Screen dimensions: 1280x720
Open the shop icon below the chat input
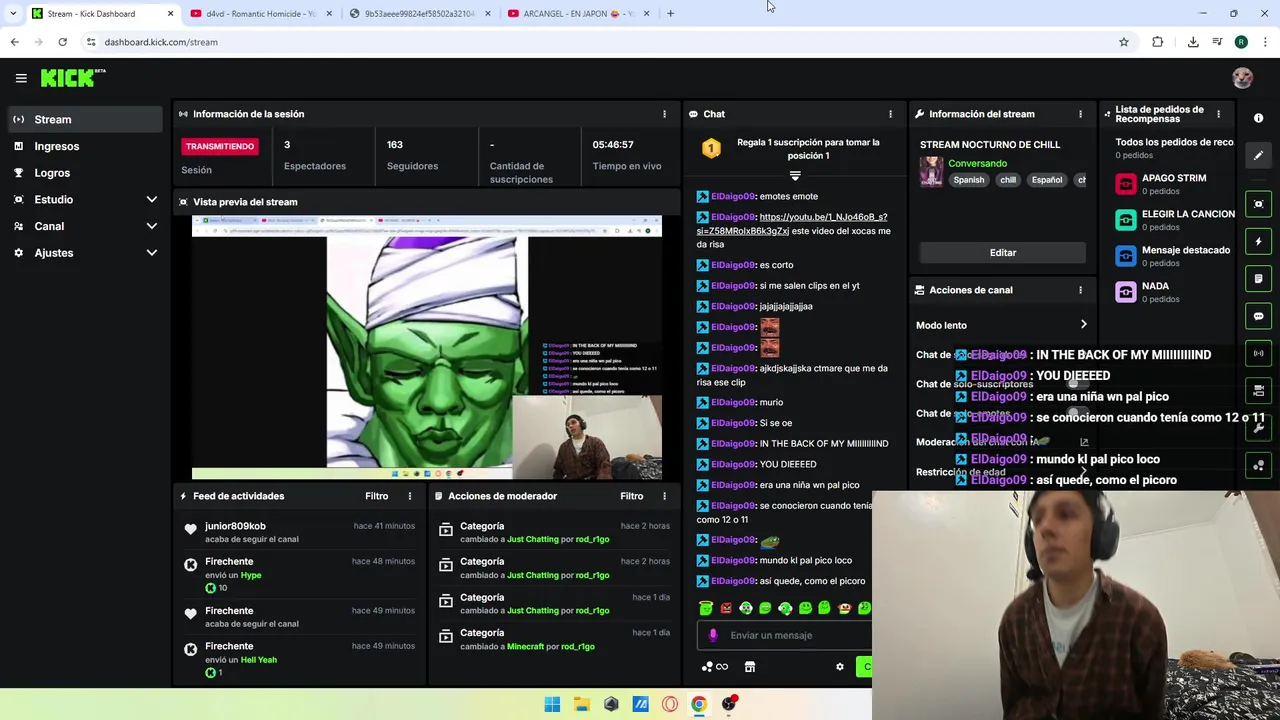tap(750, 667)
